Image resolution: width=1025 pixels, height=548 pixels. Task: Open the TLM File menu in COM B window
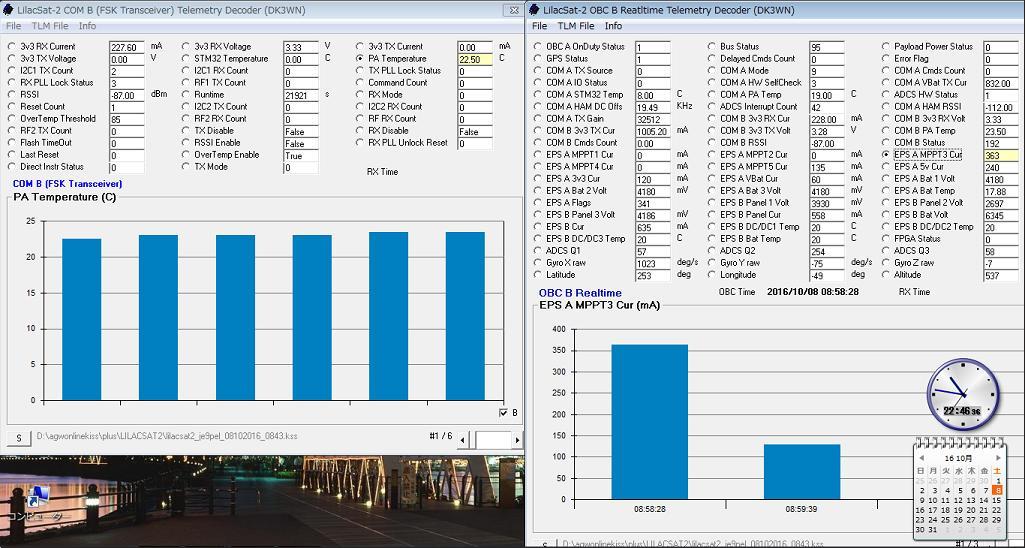(48, 26)
